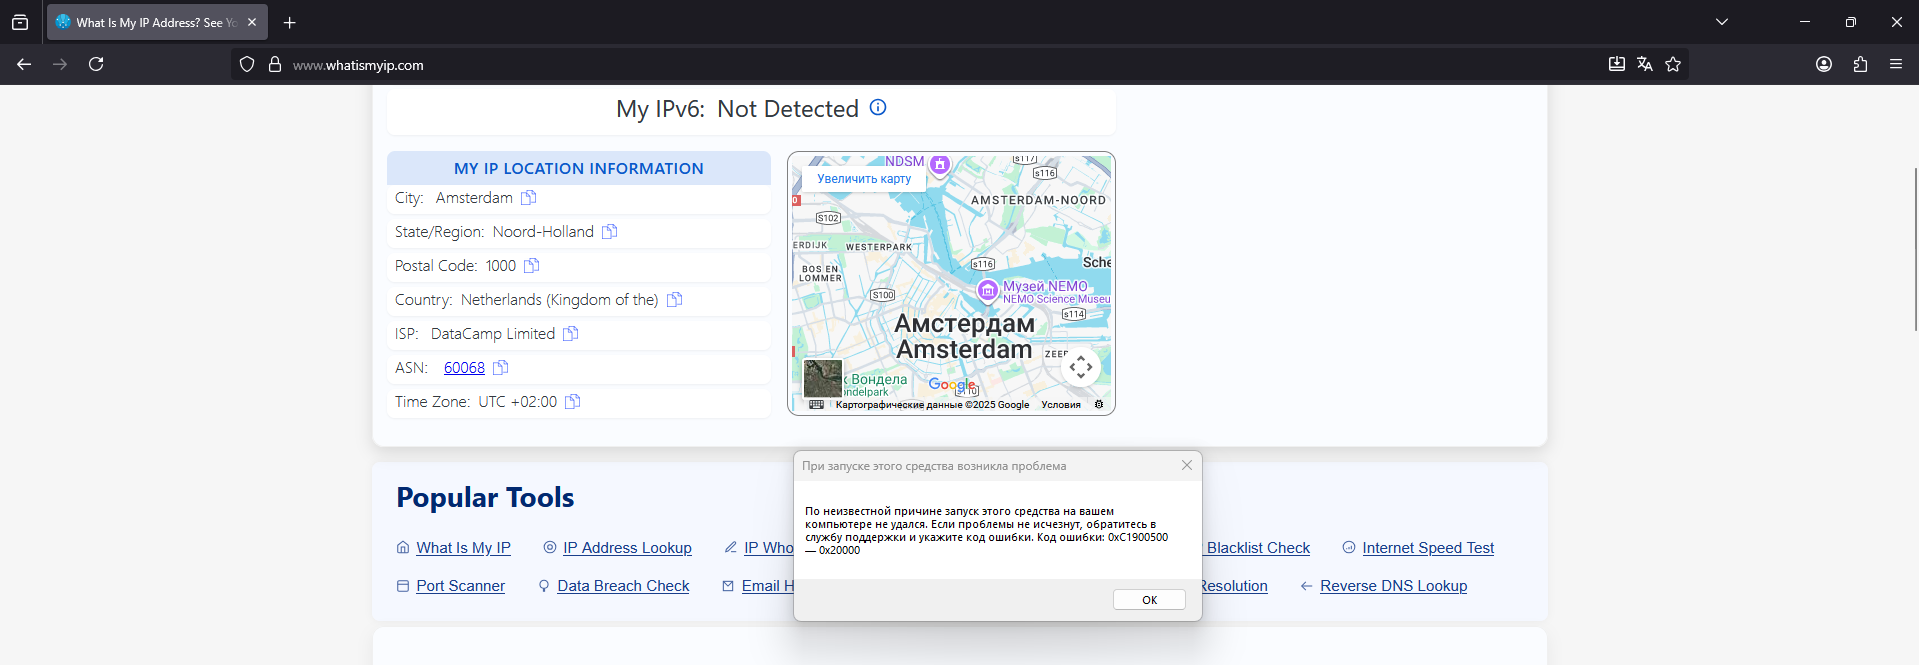1919x665 pixels.
Task: Open Internet Speed Test tool
Action: click(x=1428, y=548)
